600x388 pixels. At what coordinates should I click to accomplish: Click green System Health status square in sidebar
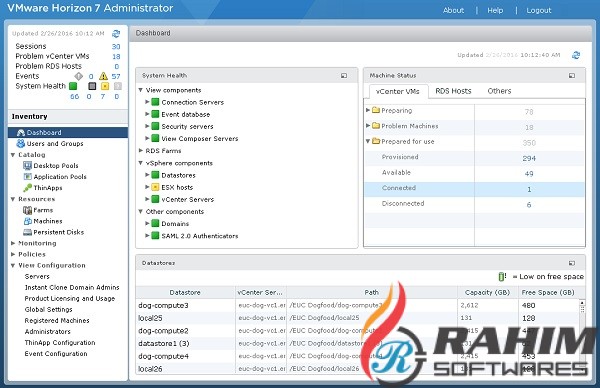tap(73, 86)
